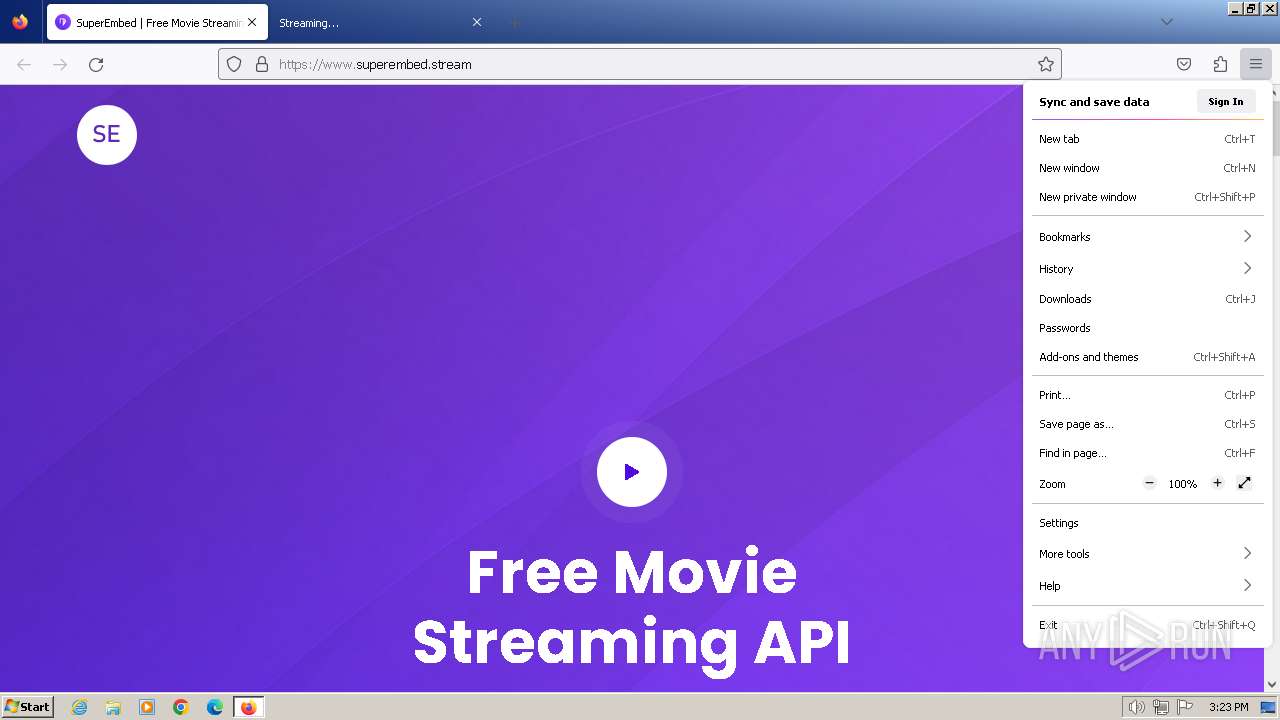Select the SuperEmbed tab
The image size is (1280, 720).
pyautogui.click(x=157, y=22)
